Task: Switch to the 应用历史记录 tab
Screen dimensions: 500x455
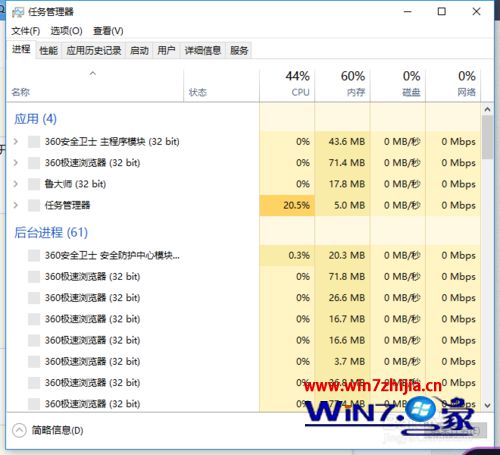Action: pyautogui.click(x=94, y=50)
